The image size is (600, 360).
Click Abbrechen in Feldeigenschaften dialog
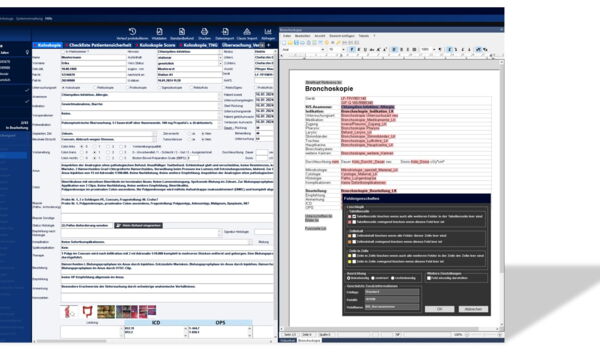(x=473, y=309)
